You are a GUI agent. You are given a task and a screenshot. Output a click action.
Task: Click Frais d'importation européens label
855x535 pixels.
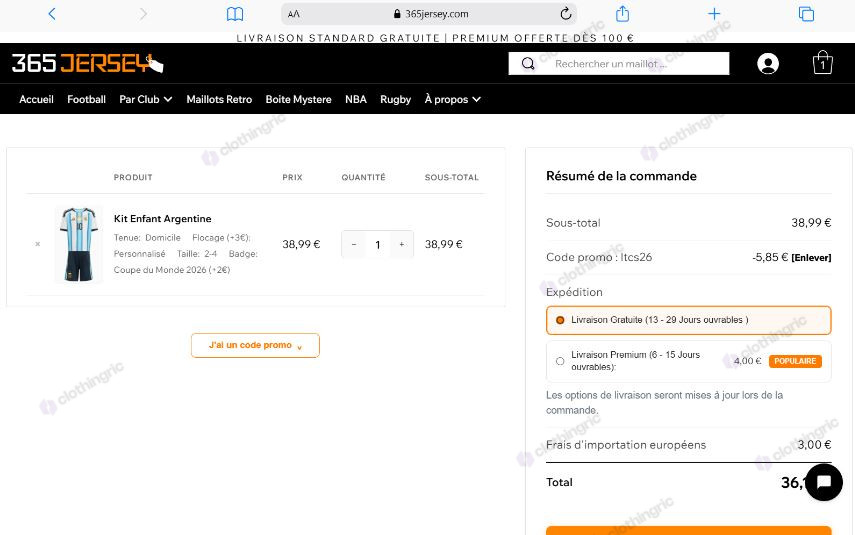point(626,445)
